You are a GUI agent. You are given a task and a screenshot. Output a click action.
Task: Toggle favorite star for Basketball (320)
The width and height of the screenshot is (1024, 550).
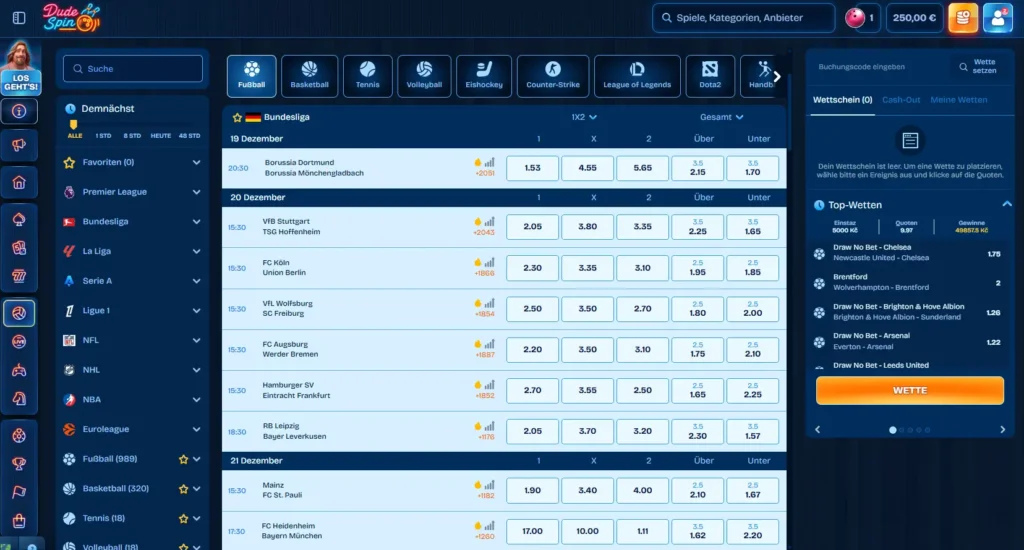184,489
